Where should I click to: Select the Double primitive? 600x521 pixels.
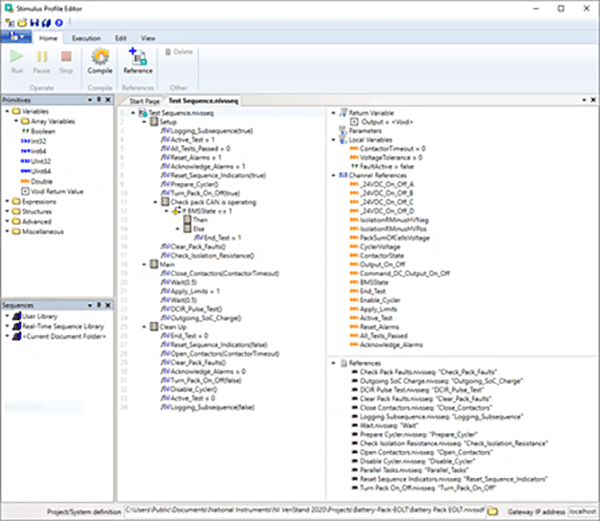tap(37, 181)
